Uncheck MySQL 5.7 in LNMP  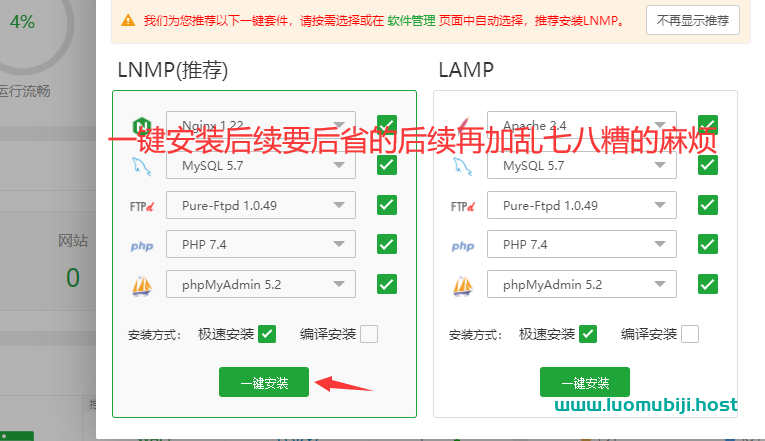[387, 165]
